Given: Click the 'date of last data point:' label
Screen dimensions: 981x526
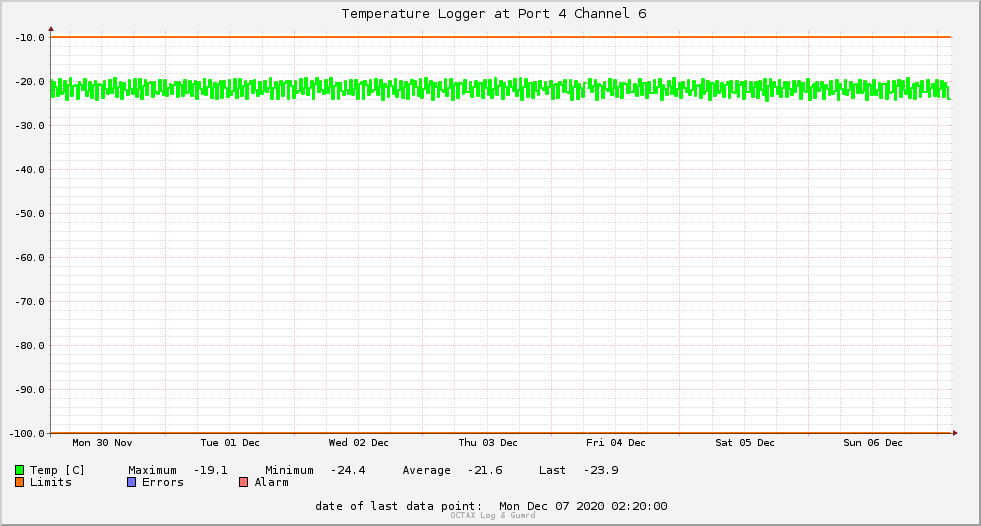Looking at the screenshot, I should tap(399, 506).
